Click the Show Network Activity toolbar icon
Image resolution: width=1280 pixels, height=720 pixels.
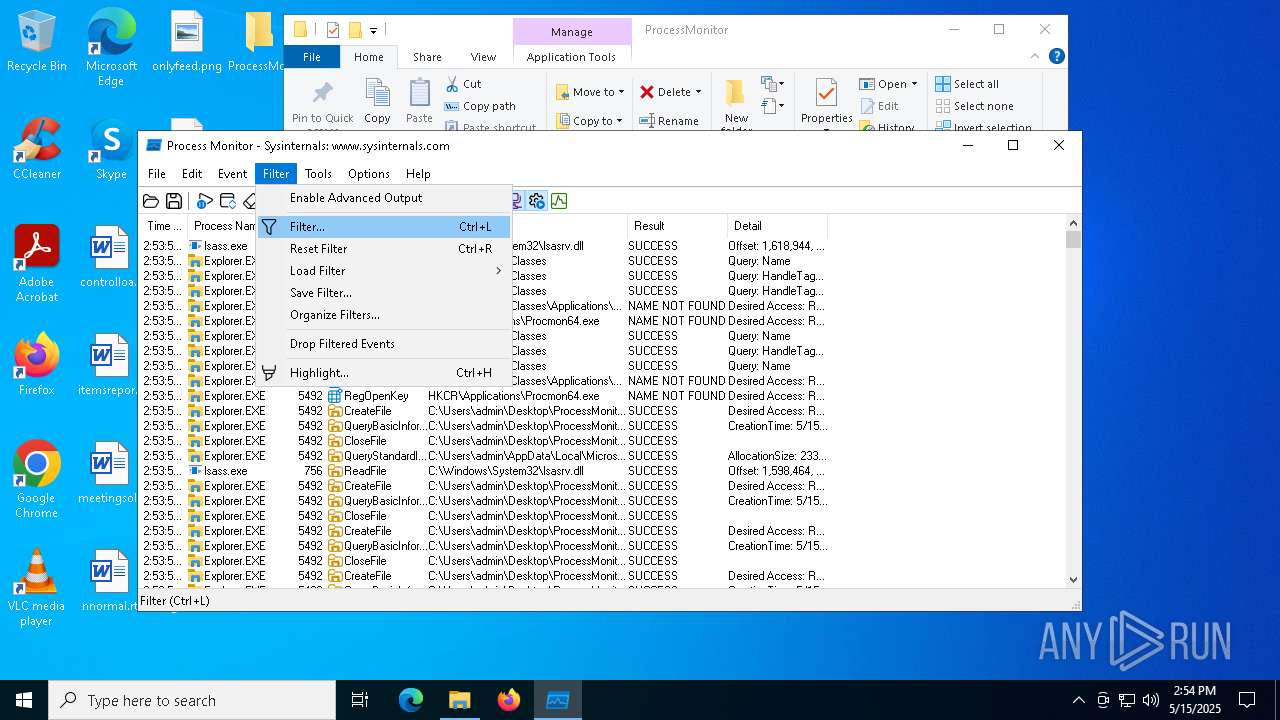coord(516,201)
